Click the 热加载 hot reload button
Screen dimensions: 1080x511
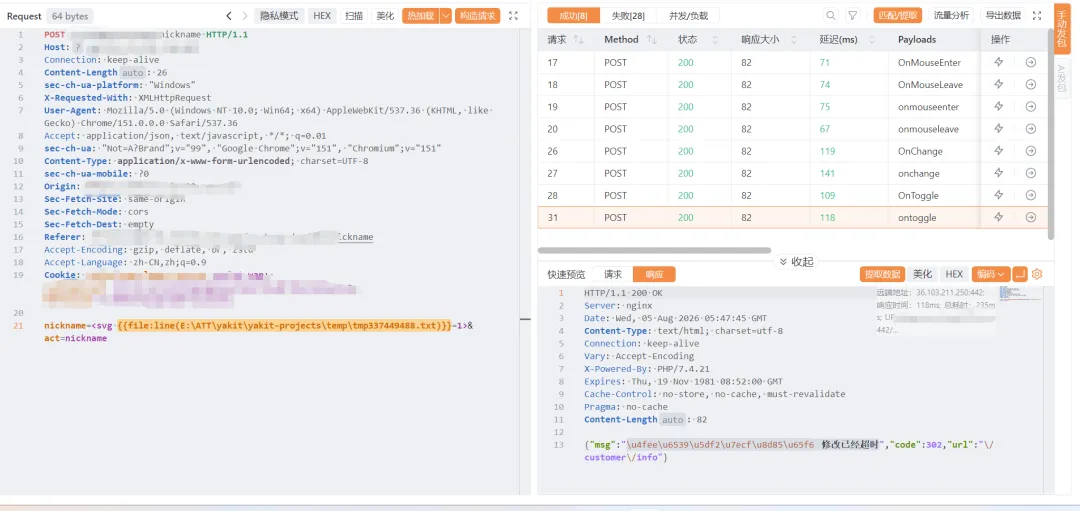click(x=420, y=16)
